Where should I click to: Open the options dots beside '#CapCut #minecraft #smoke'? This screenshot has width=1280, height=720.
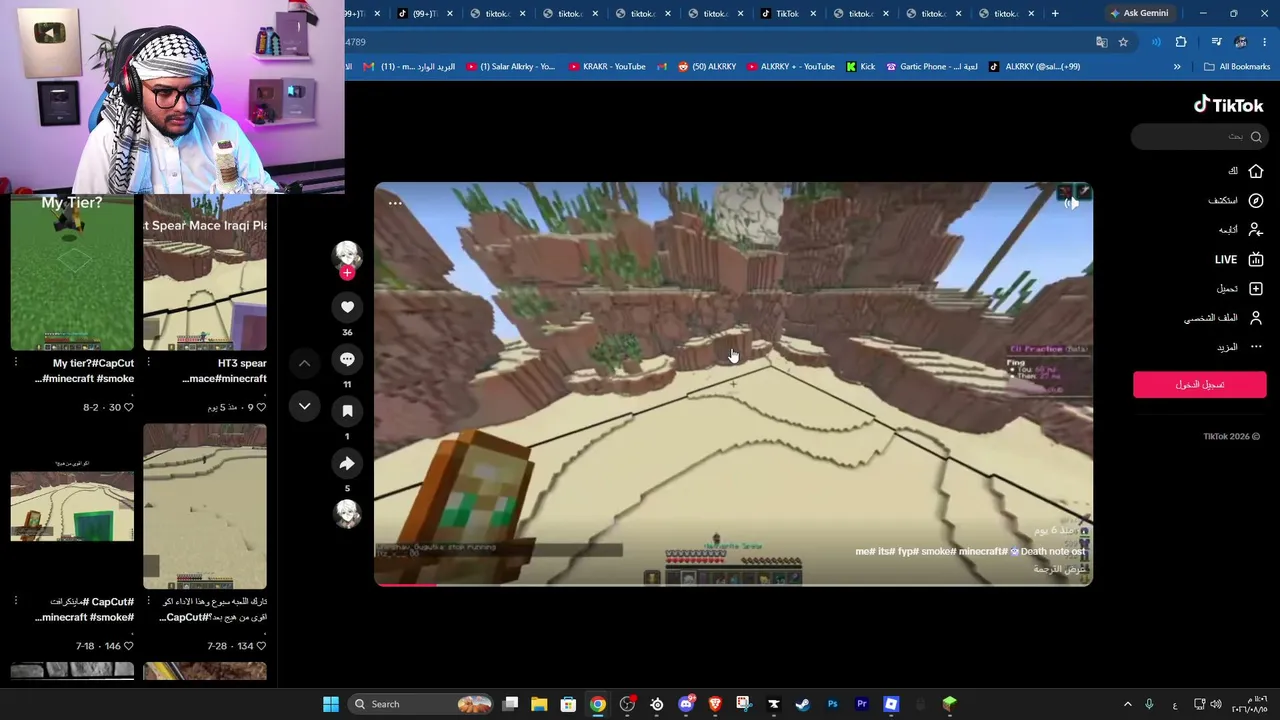click(x=15, y=601)
